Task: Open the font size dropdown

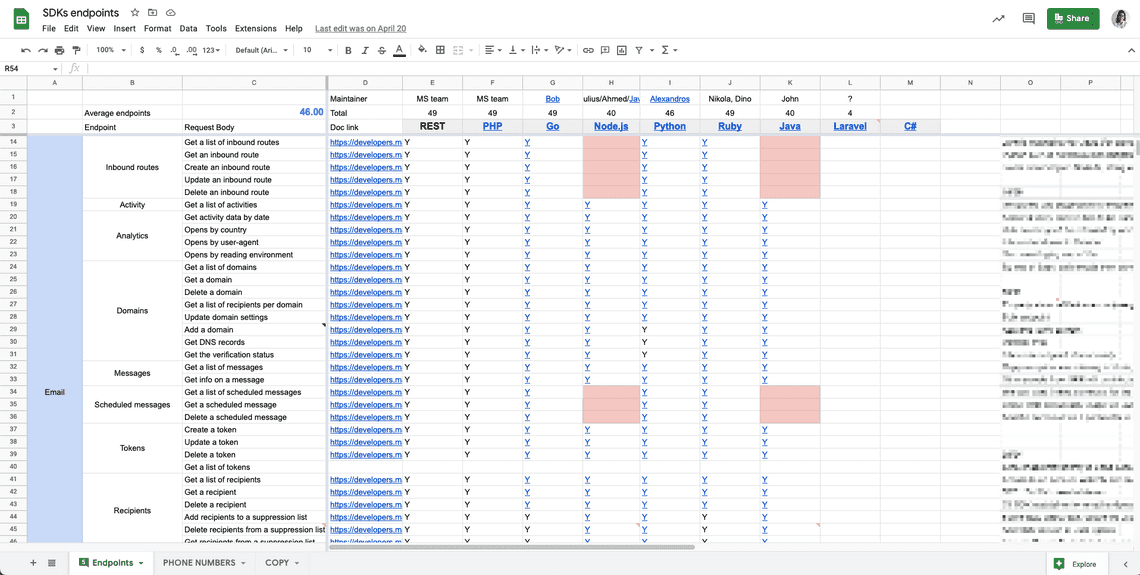Action: coord(316,50)
